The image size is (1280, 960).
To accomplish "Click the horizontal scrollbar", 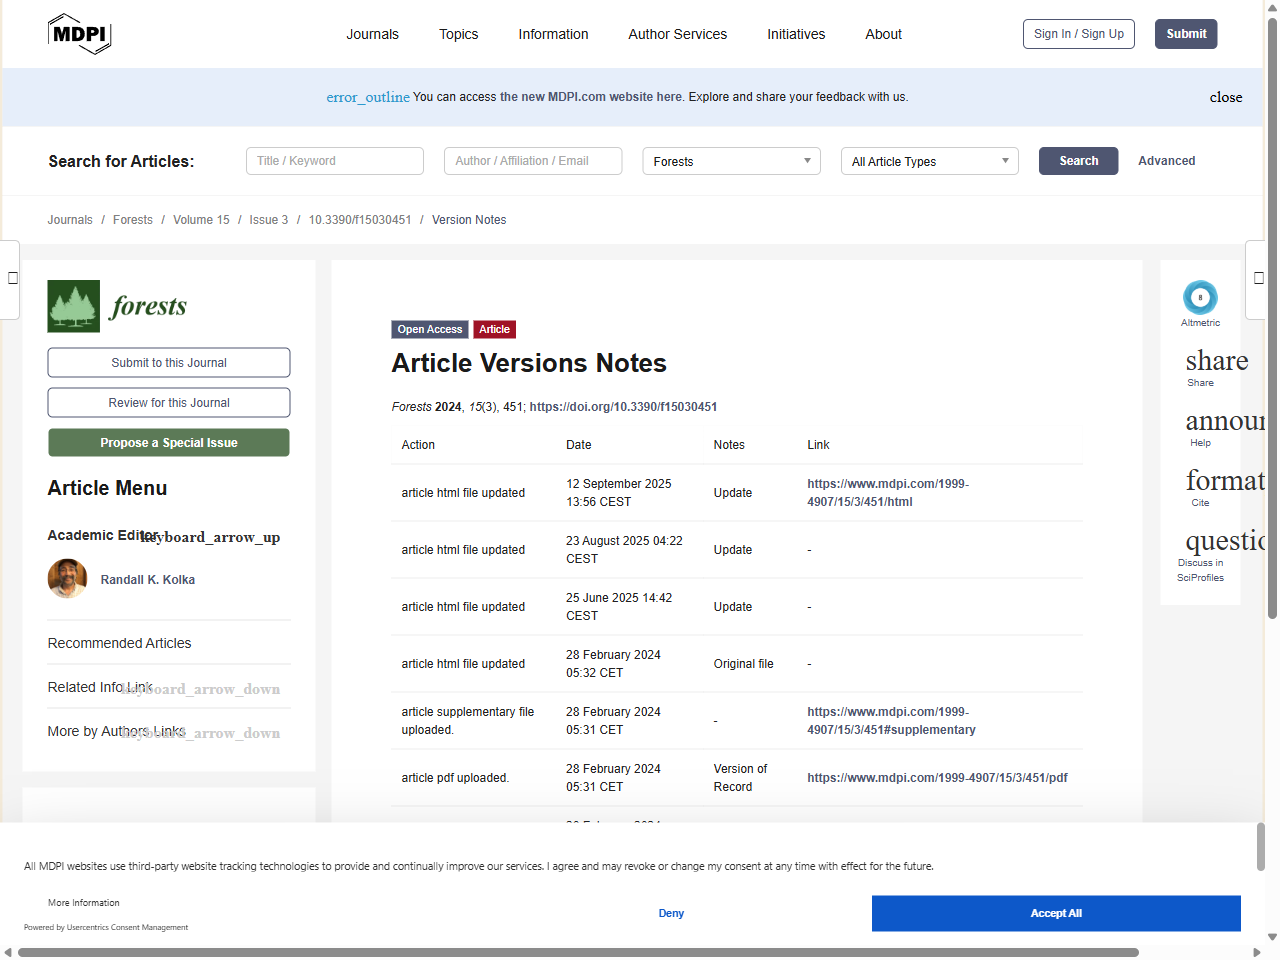I will (578, 952).
